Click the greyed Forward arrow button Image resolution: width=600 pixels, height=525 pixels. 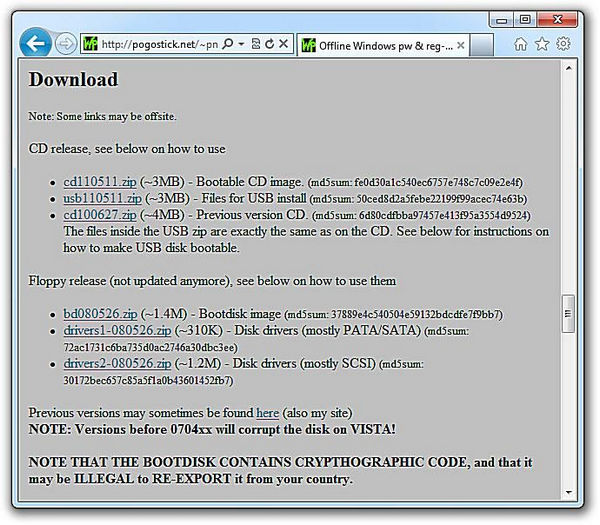(x=65, y=44)
